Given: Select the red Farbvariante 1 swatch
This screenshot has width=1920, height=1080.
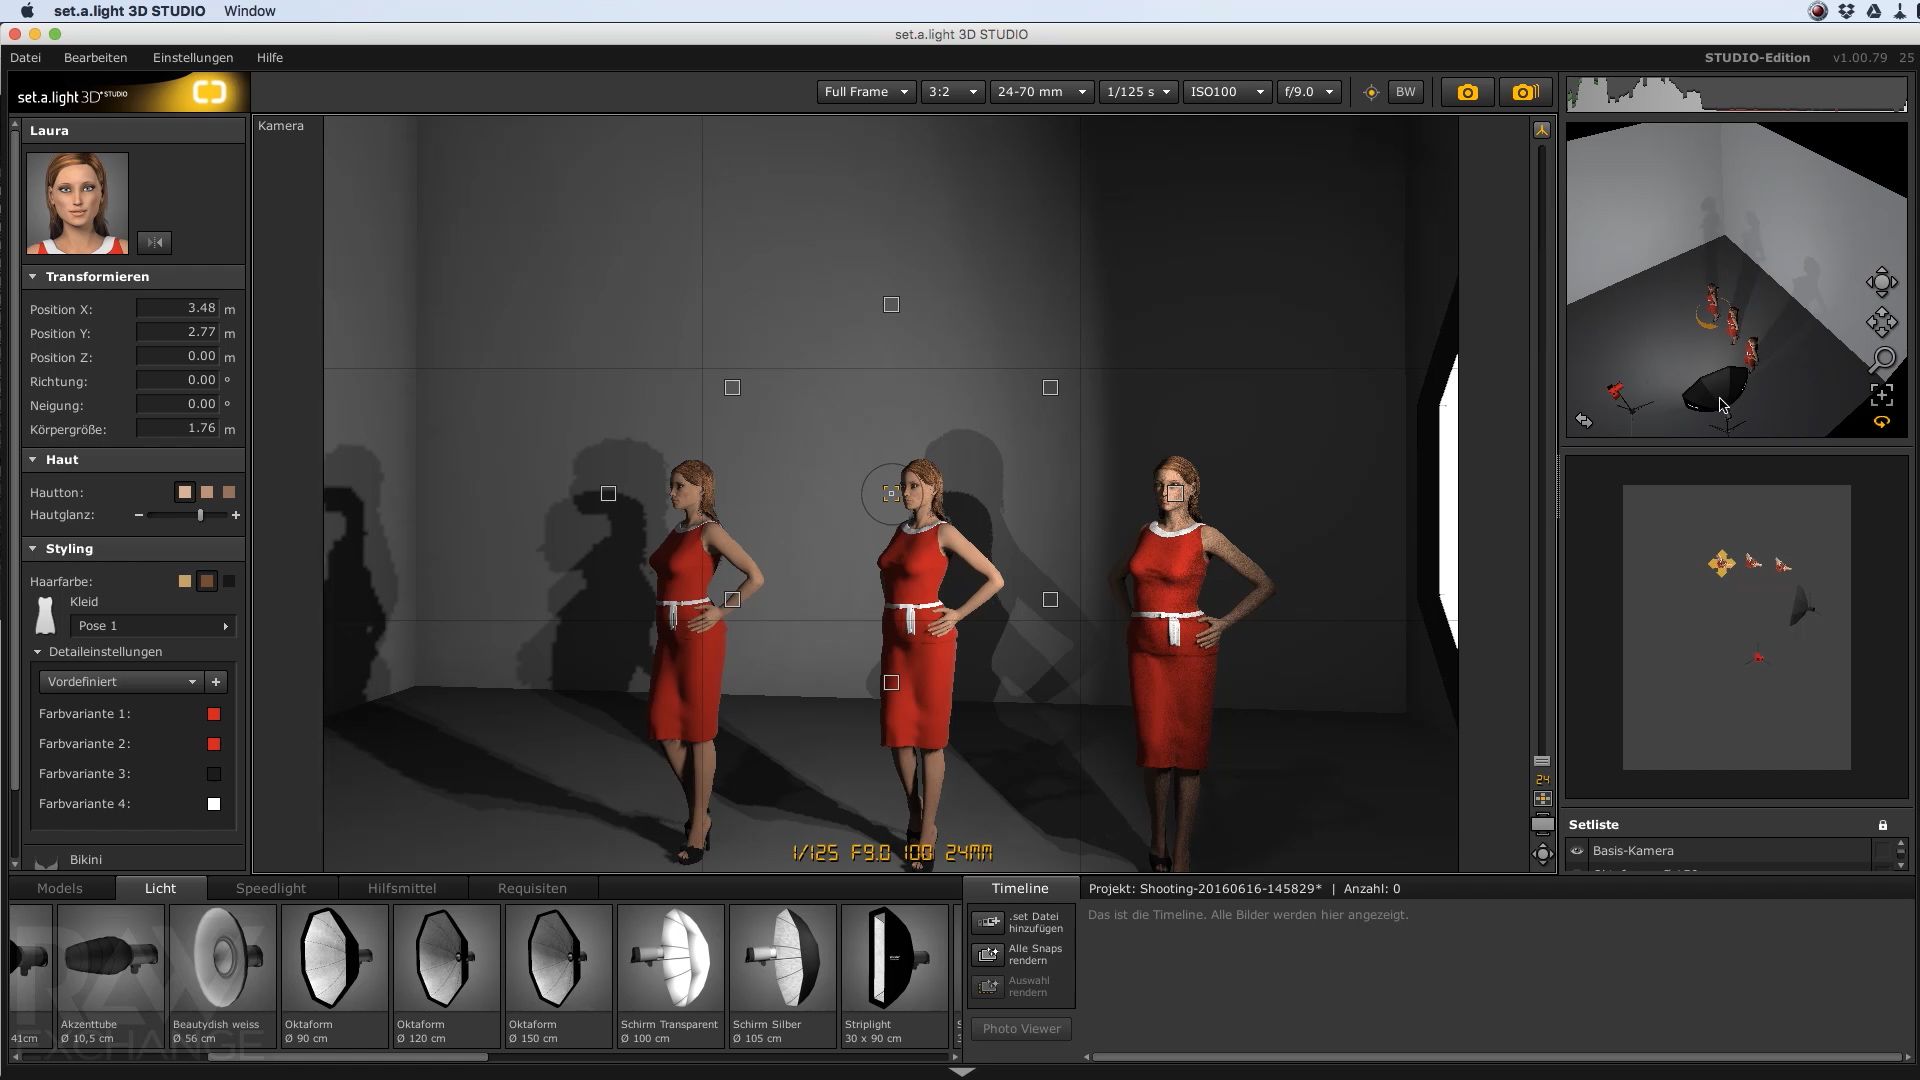Looking at the screenshot, I should tap(213, 714).
